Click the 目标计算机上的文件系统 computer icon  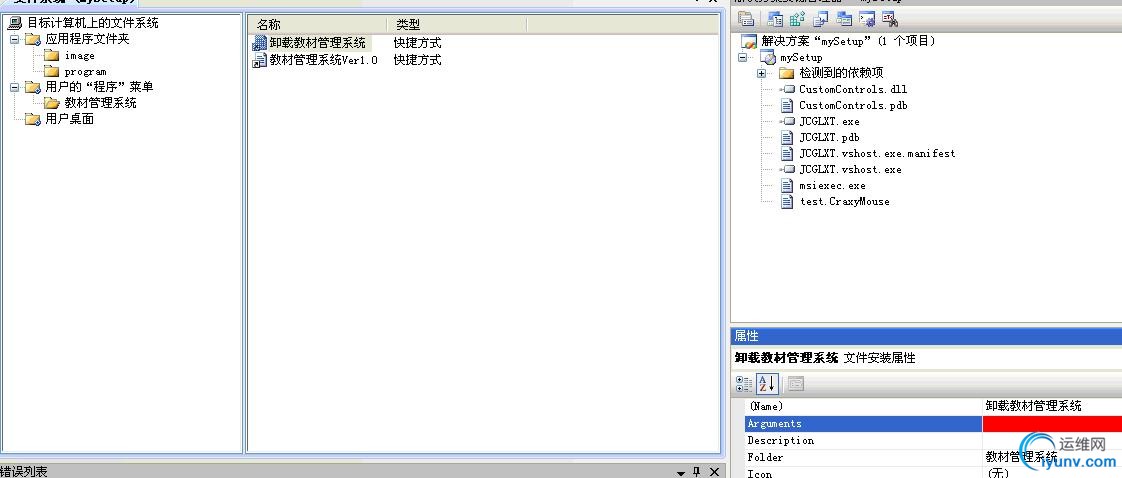tap(14, 23)
